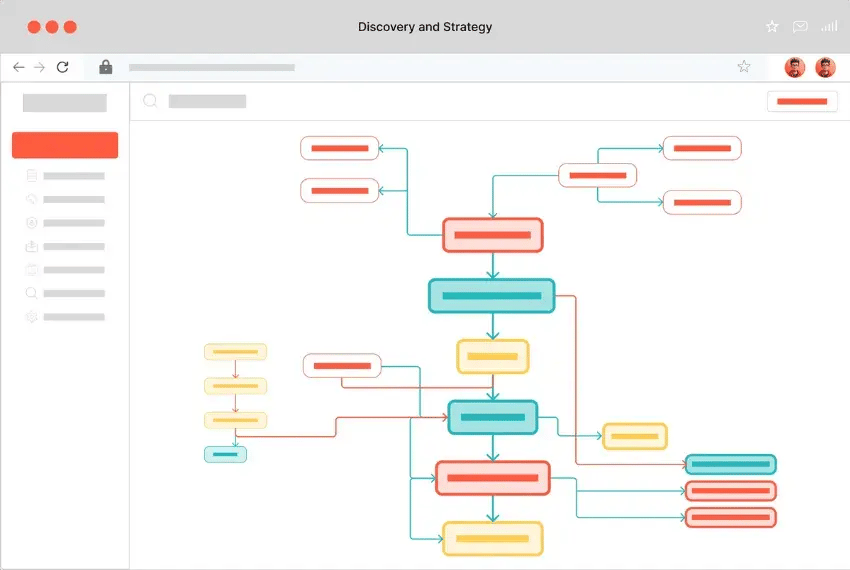Viewport: 850px width, 570px height.
Task: Open the message envelope icon in the title bar
Action: tap(800, 27)
